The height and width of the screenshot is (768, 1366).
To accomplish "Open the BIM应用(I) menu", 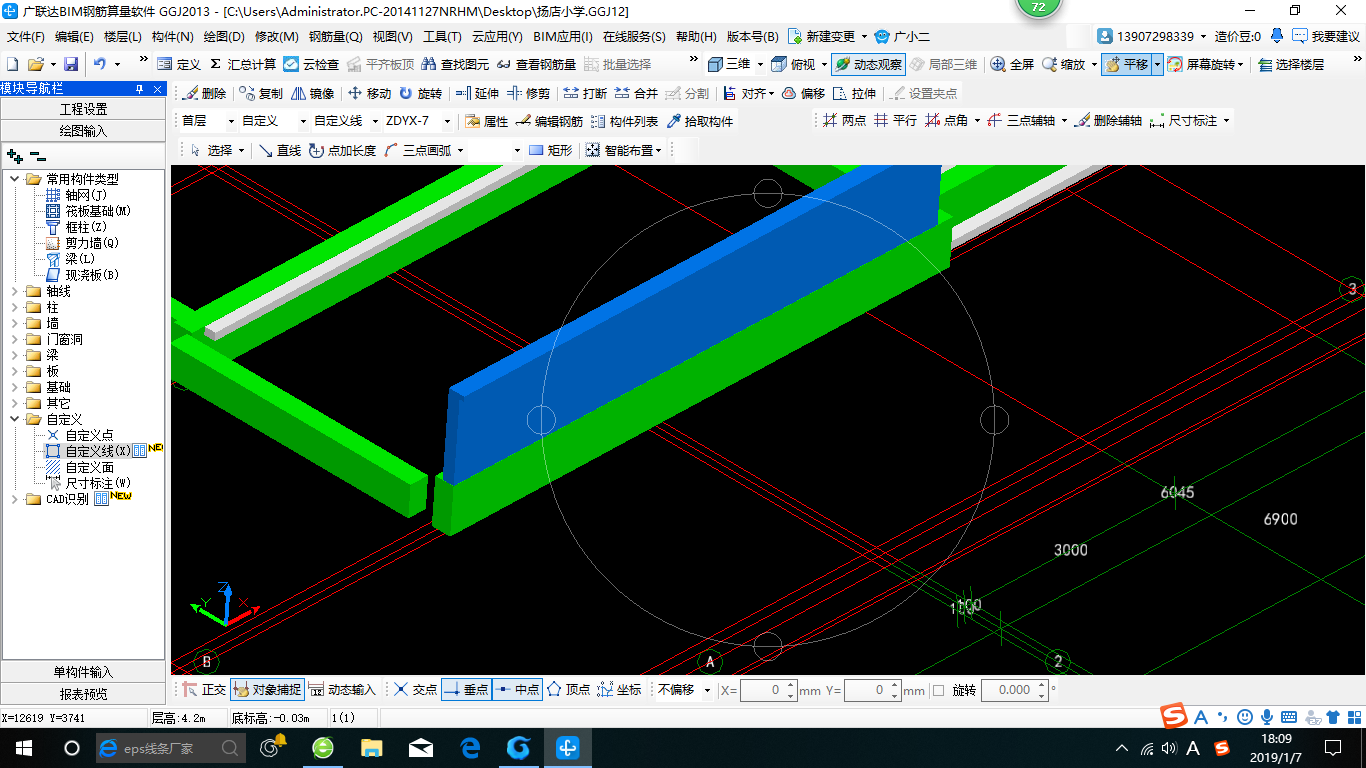I will click(x=563, y=36).
